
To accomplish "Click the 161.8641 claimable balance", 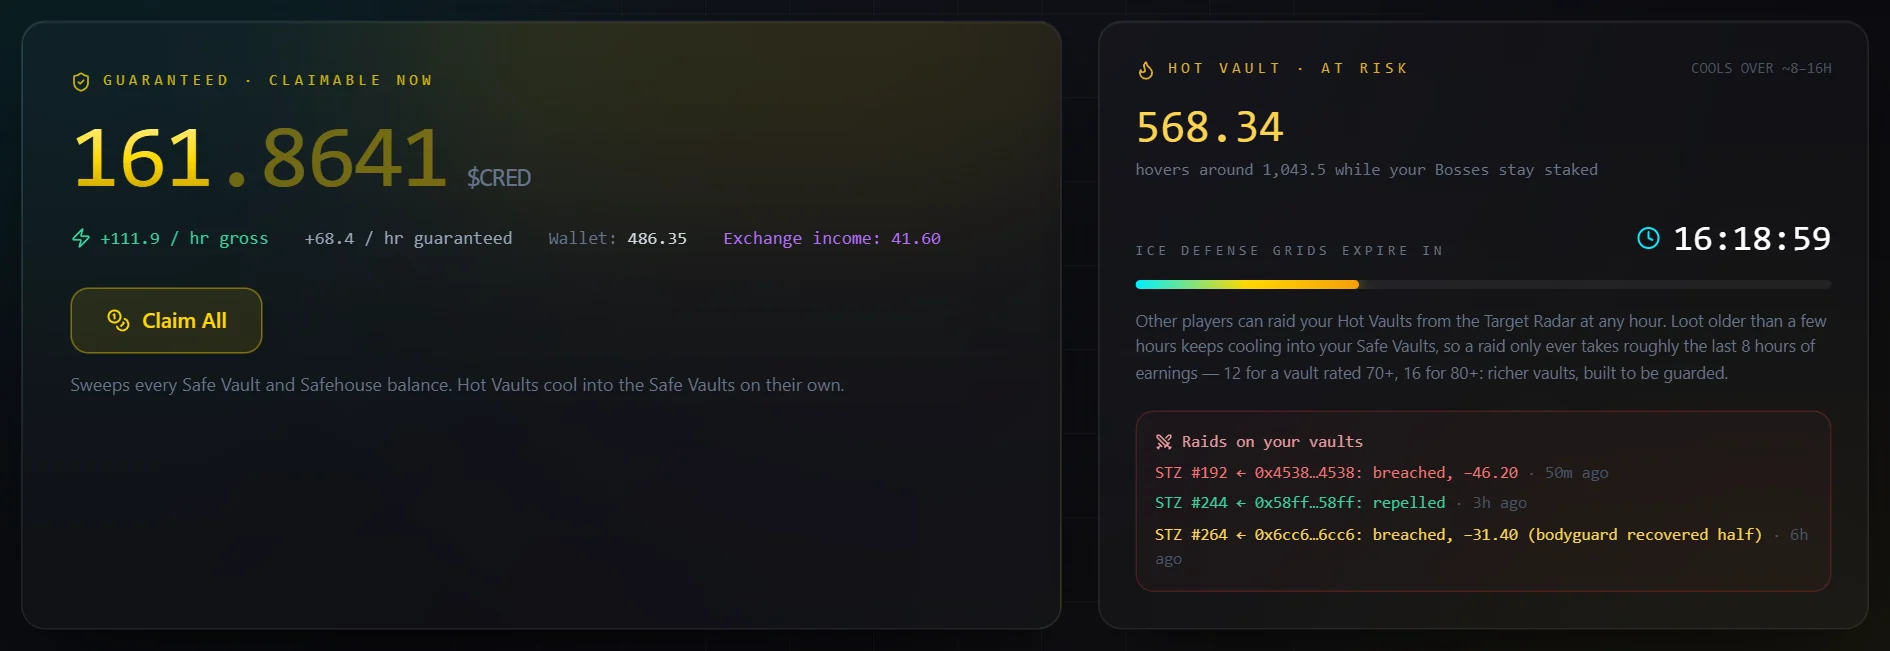I will (260, 158).
